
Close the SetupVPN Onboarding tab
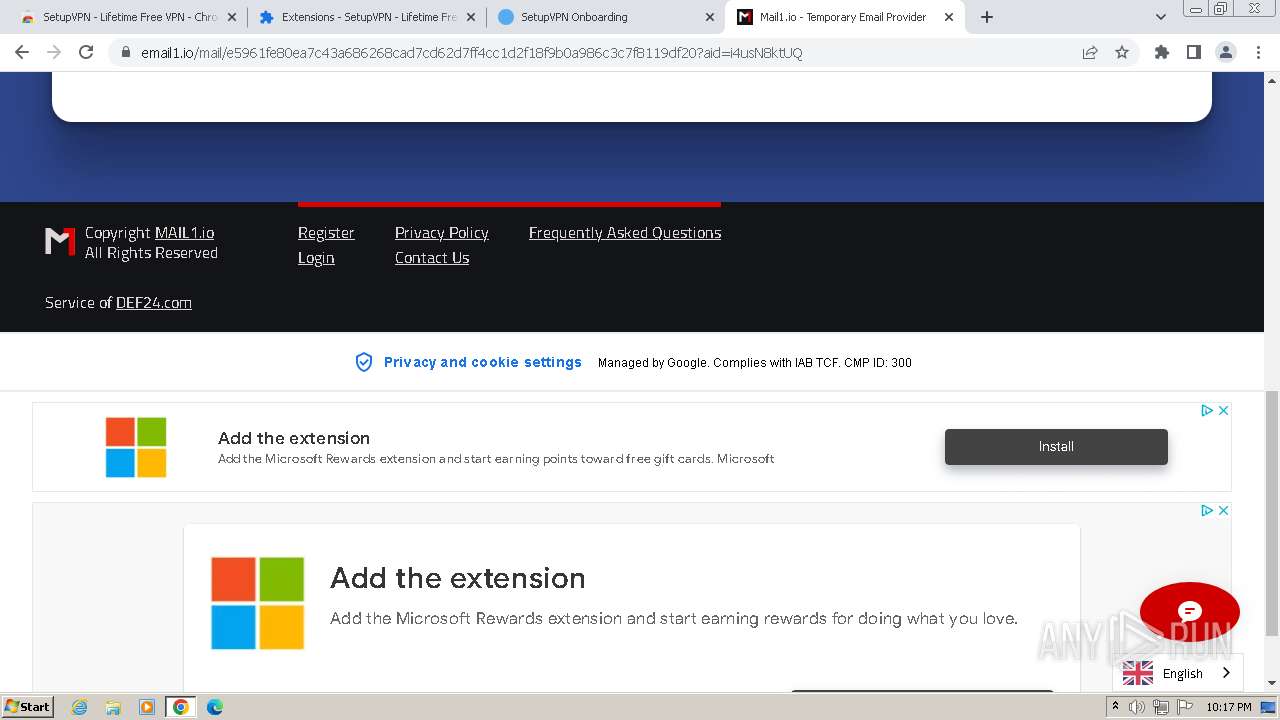click(x=710, y=17)
